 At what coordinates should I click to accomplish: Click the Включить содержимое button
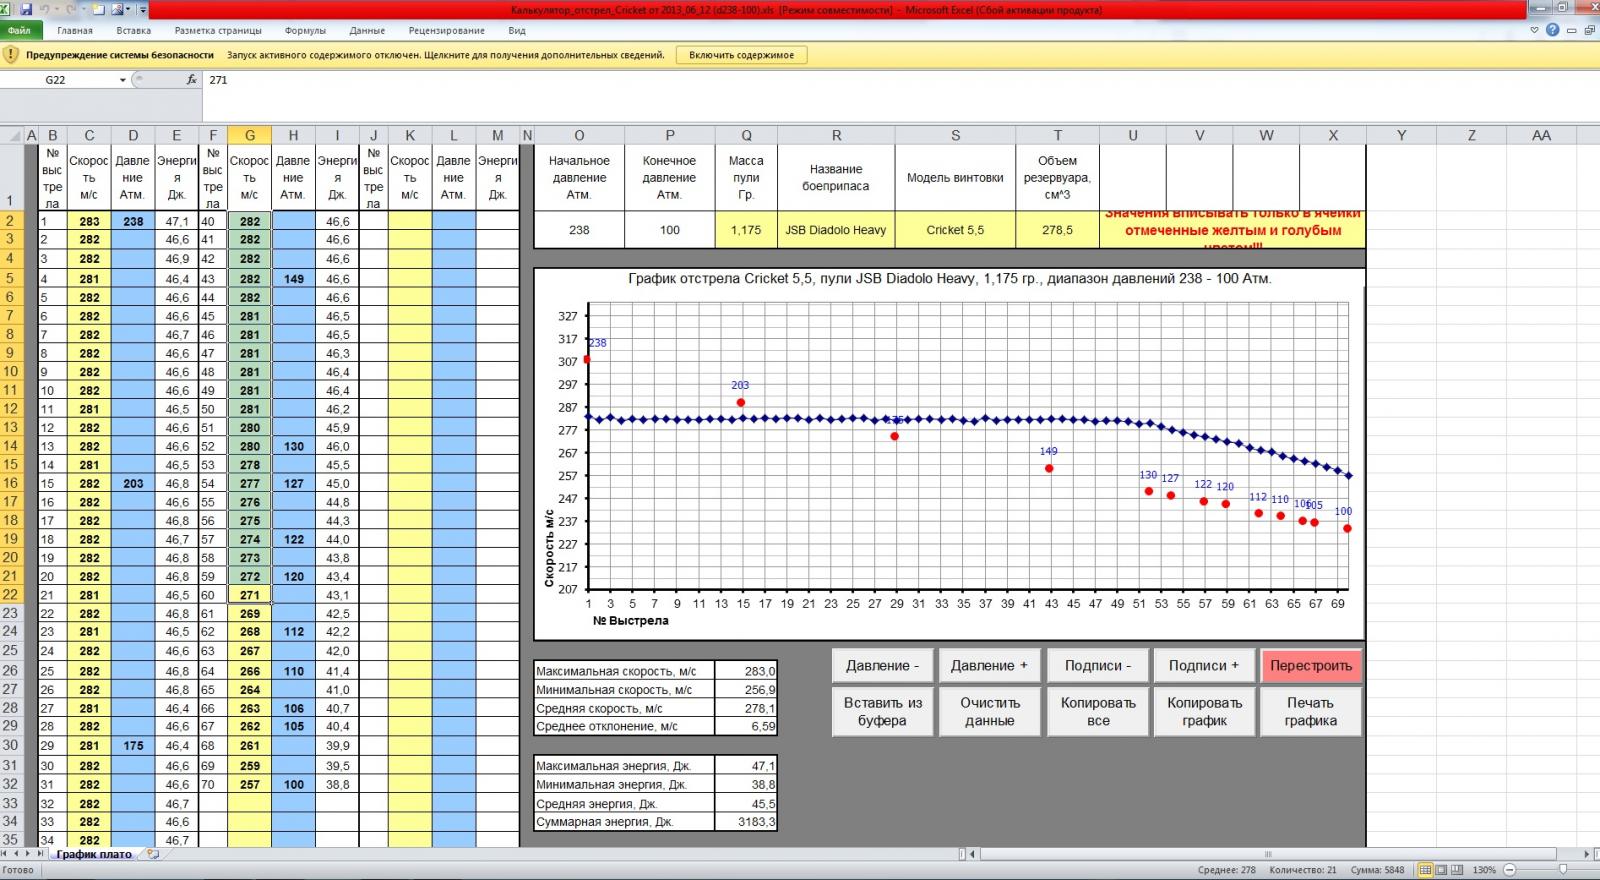(741, 55)
